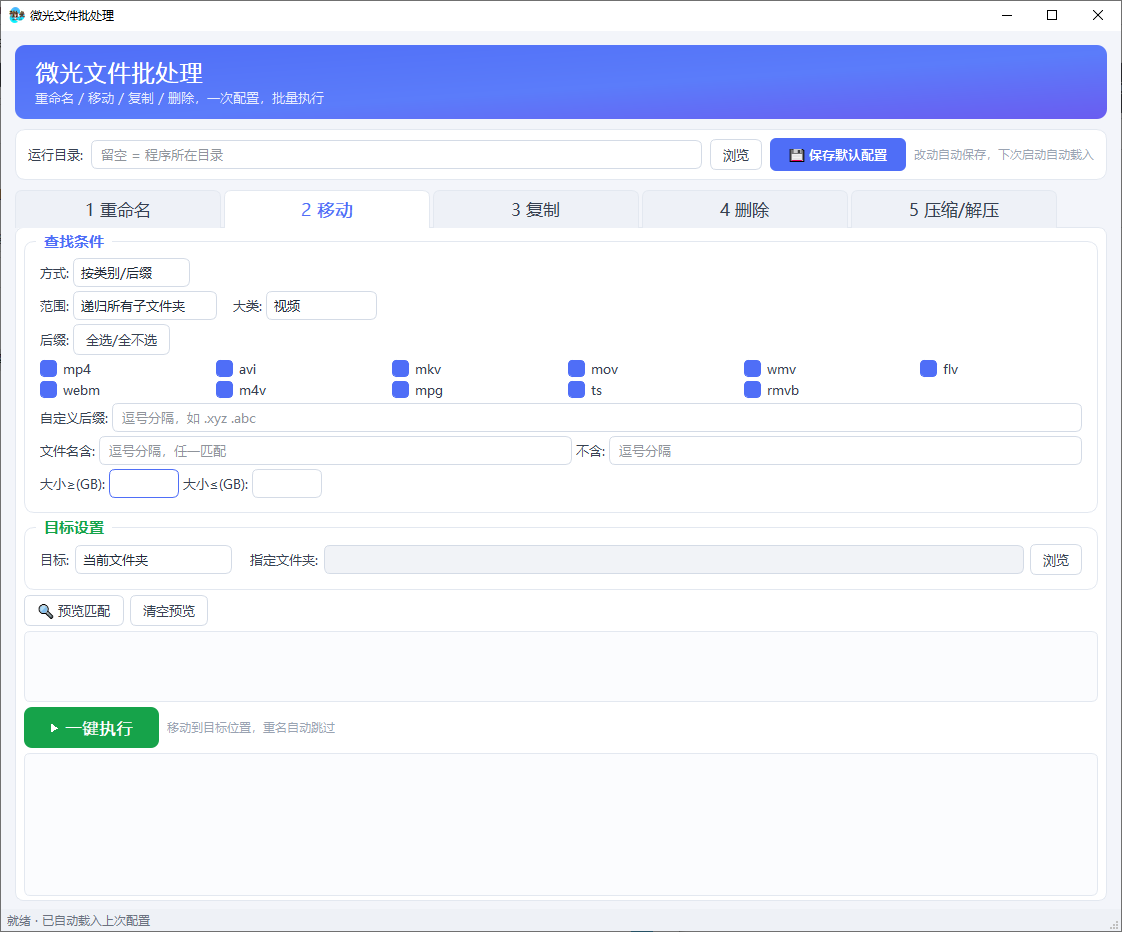This screenshot has height=932, width=1122.
Task: Focus the 文件名含 input field
Action: (335, 451)
